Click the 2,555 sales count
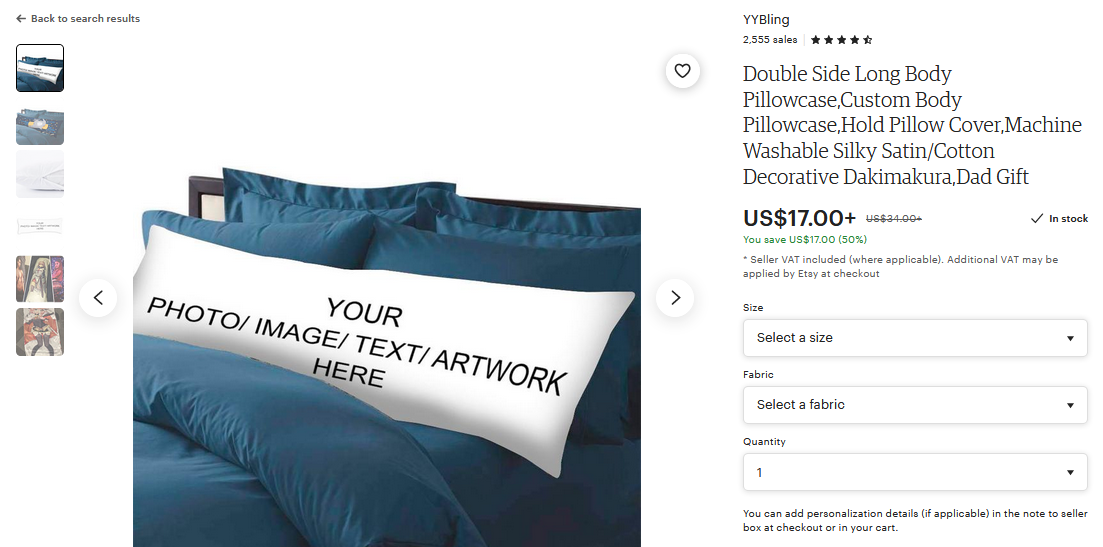This screenshot has height=547, width=1103. (770, 40)
